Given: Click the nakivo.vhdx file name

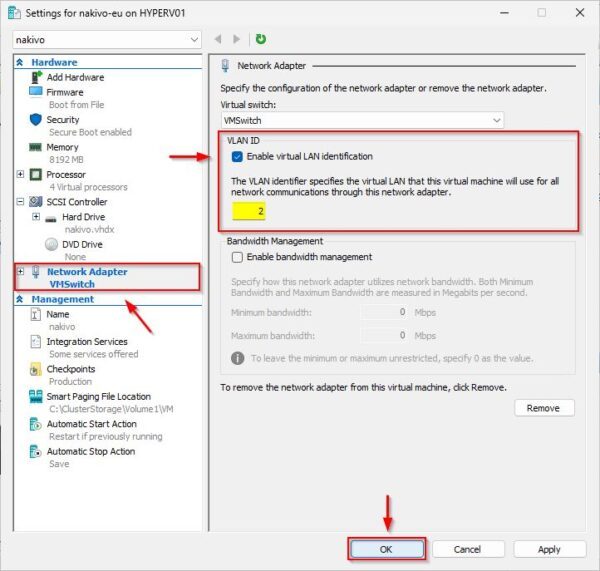Looking at the screenshot, I should click(90, 229).
